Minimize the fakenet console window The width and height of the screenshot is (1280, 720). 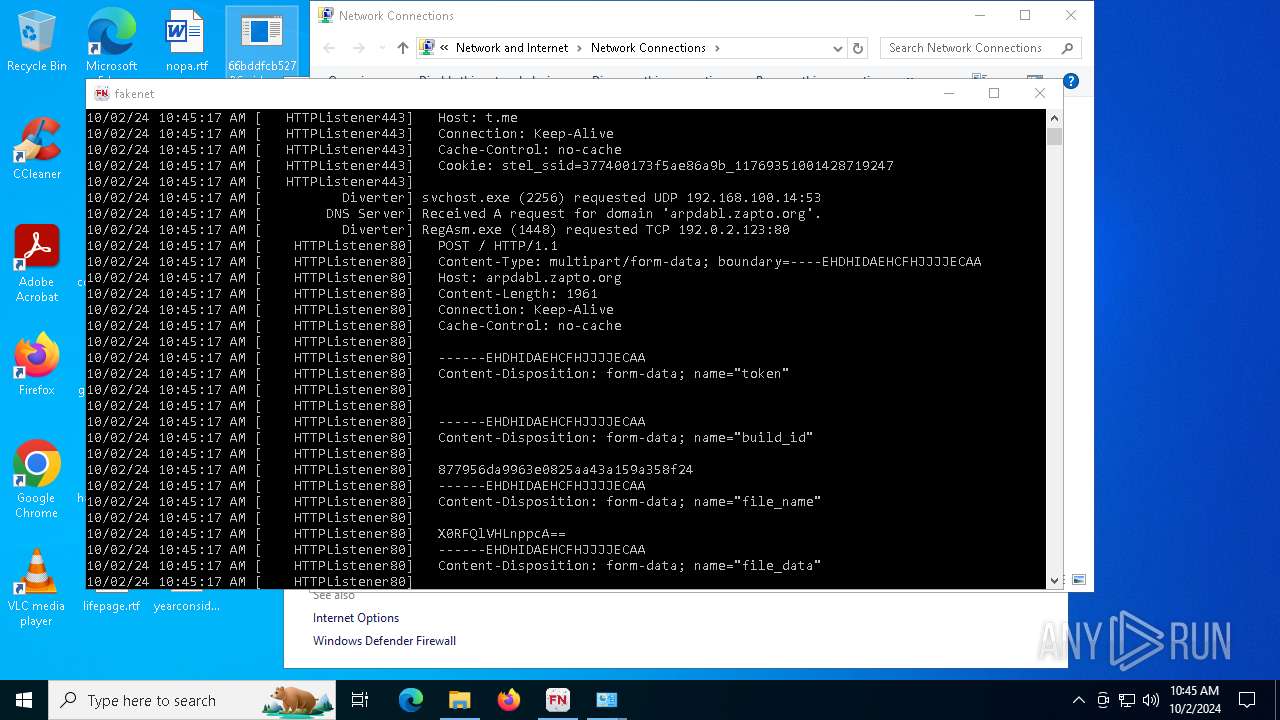coord(949,93)
